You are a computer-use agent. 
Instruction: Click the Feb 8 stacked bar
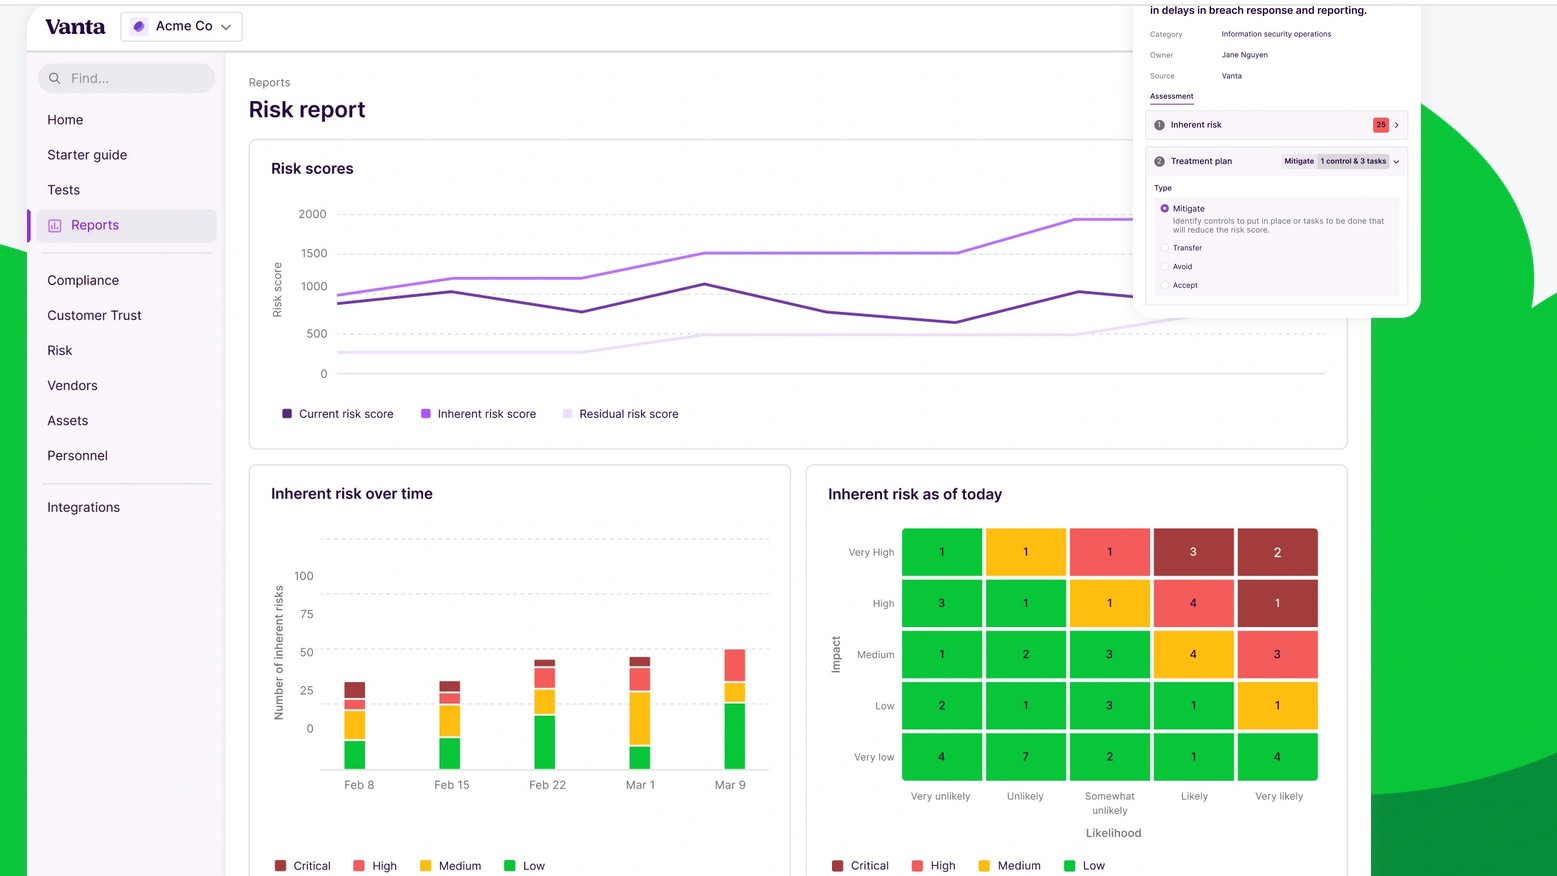[355, 726]
